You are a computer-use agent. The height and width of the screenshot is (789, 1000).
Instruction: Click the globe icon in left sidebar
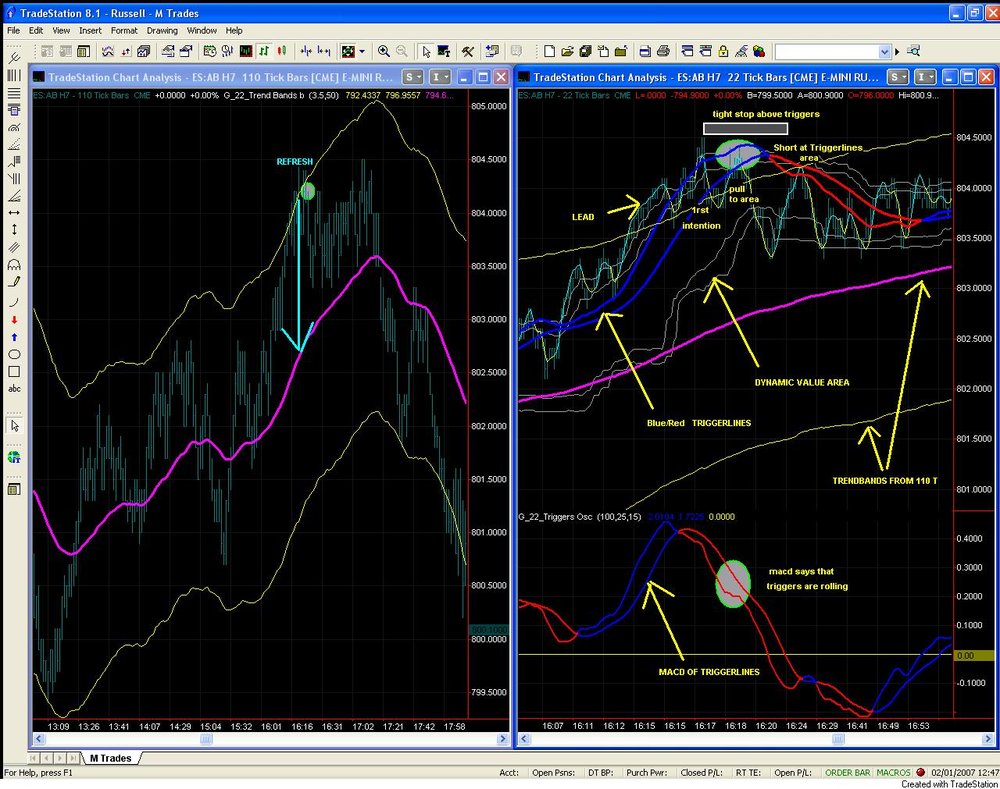14,457
